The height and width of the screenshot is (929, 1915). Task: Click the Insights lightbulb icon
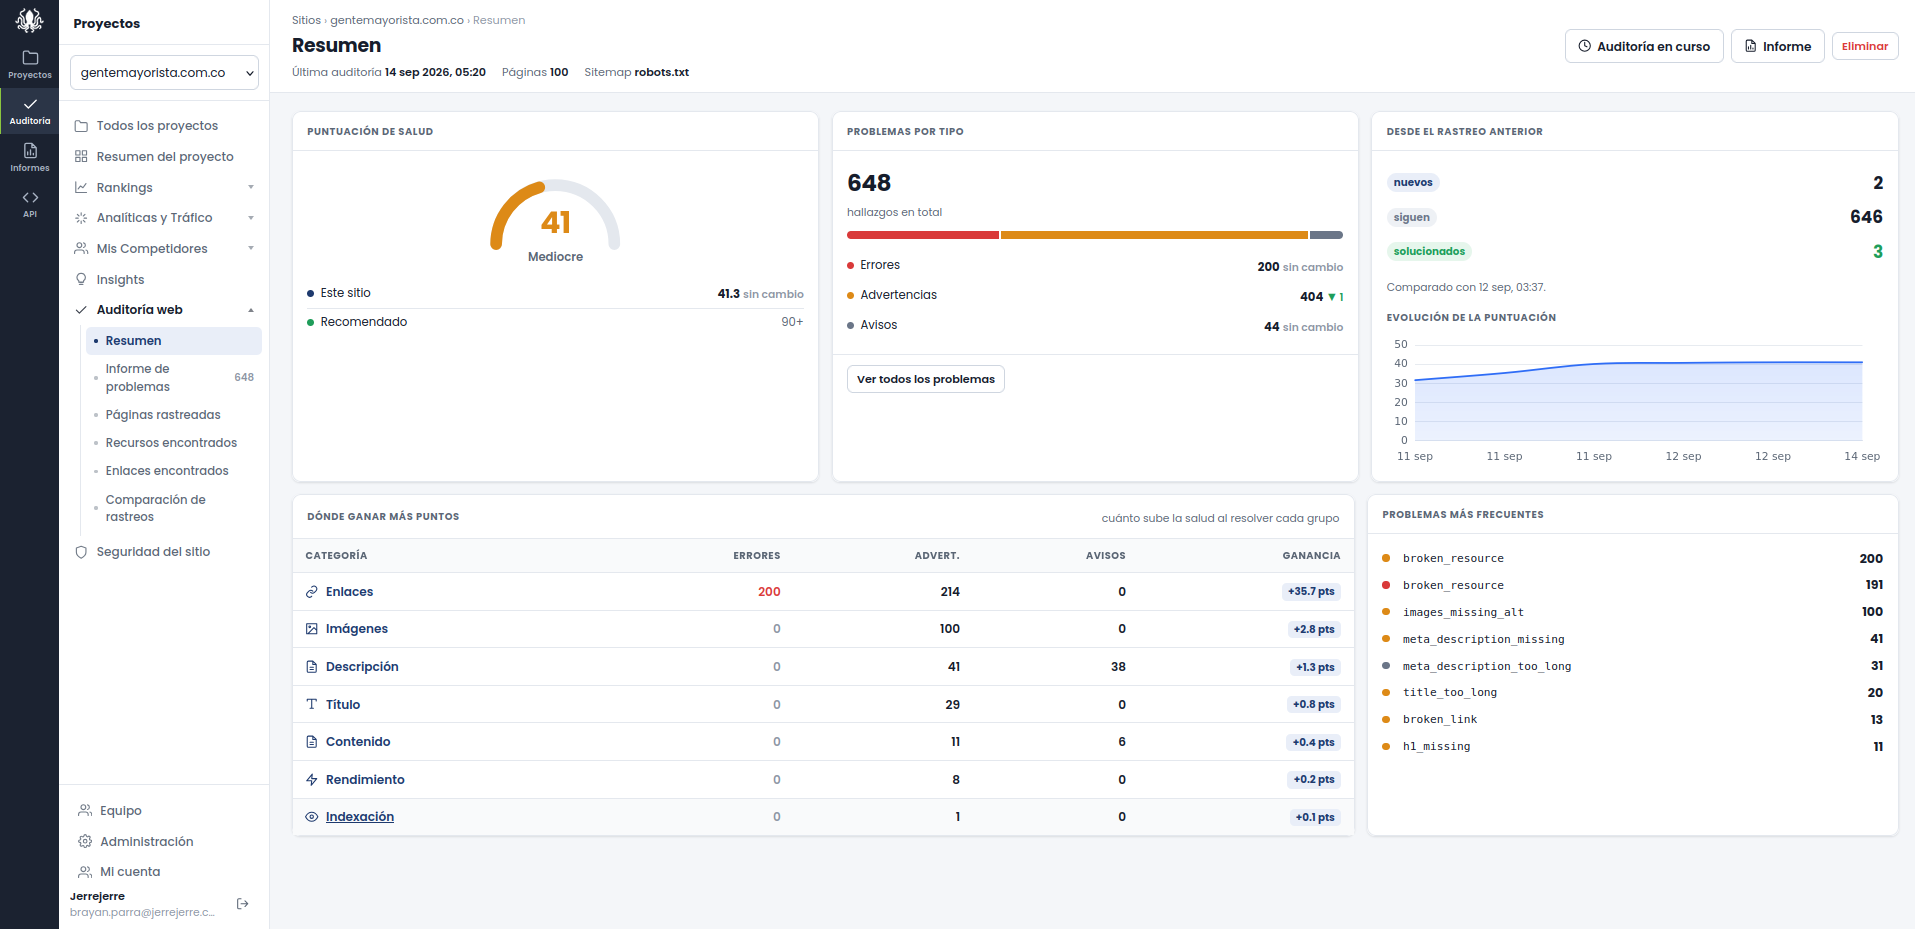81,280
